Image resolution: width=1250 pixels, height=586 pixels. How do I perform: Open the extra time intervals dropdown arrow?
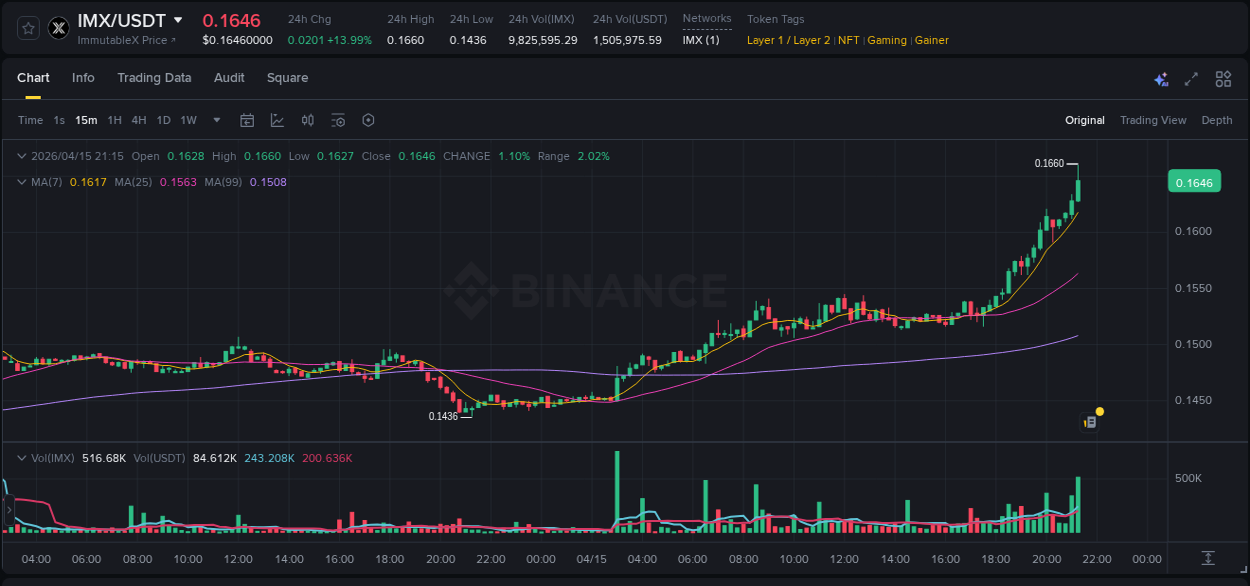[216, 120]
